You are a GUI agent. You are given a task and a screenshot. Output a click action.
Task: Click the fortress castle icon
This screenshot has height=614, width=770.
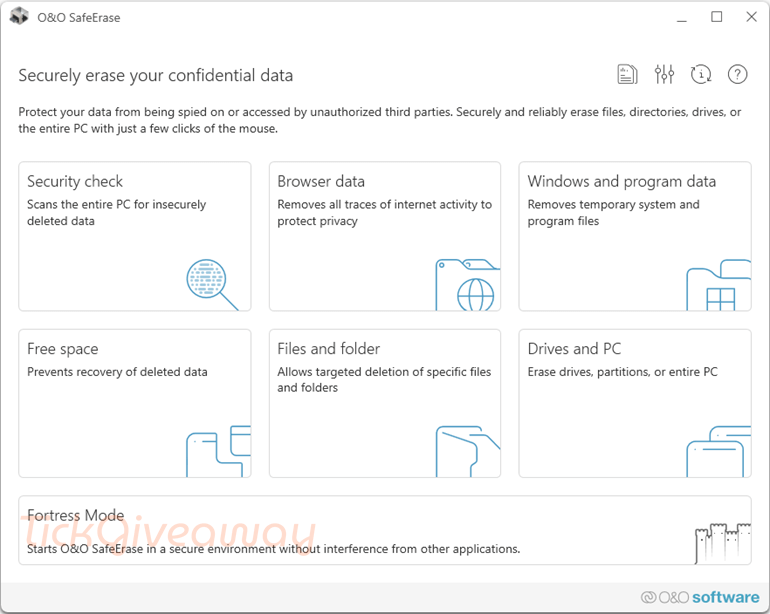[723, 543]
